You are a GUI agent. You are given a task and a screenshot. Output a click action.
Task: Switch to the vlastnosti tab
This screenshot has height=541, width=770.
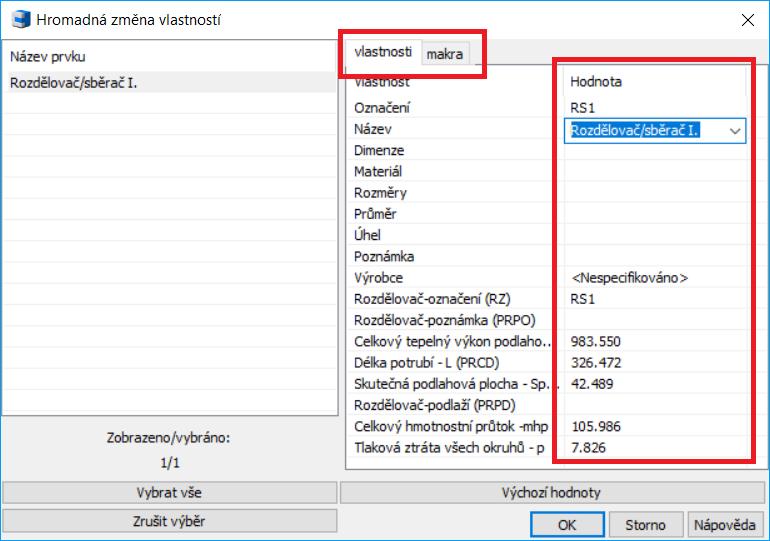pos(383,52)
